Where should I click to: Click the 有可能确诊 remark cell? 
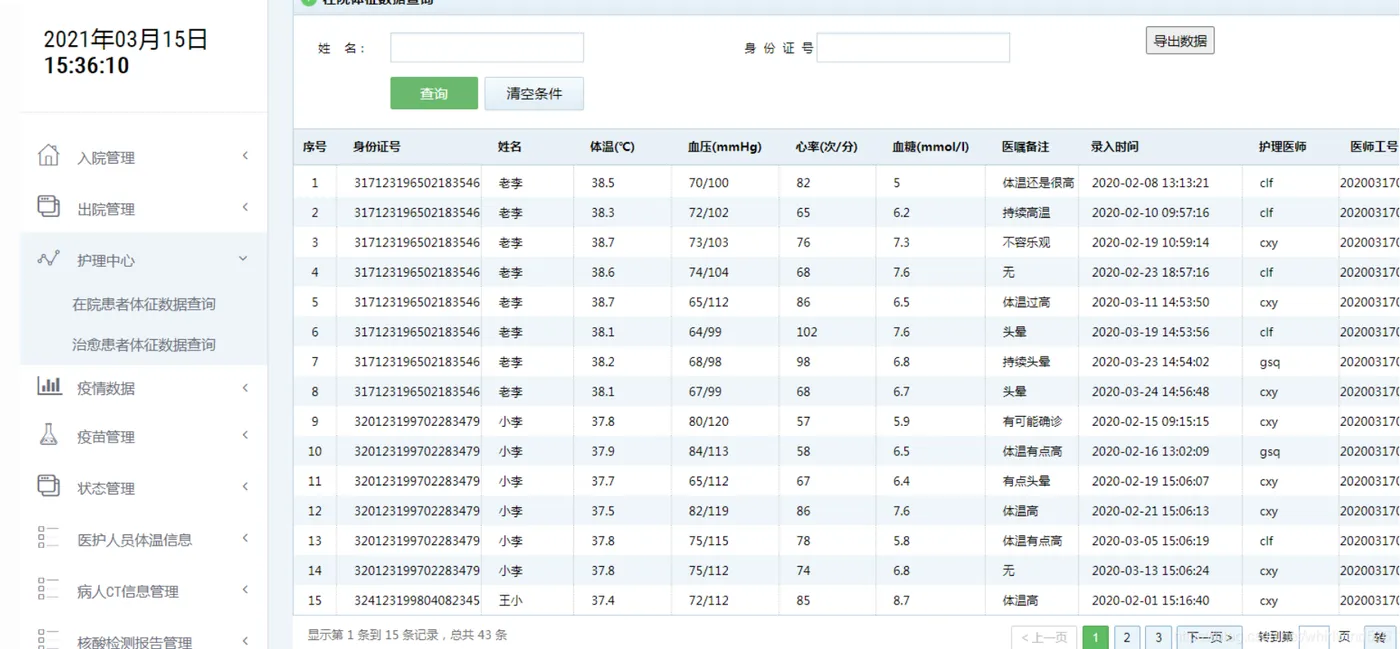click(x=1032, y=422)
